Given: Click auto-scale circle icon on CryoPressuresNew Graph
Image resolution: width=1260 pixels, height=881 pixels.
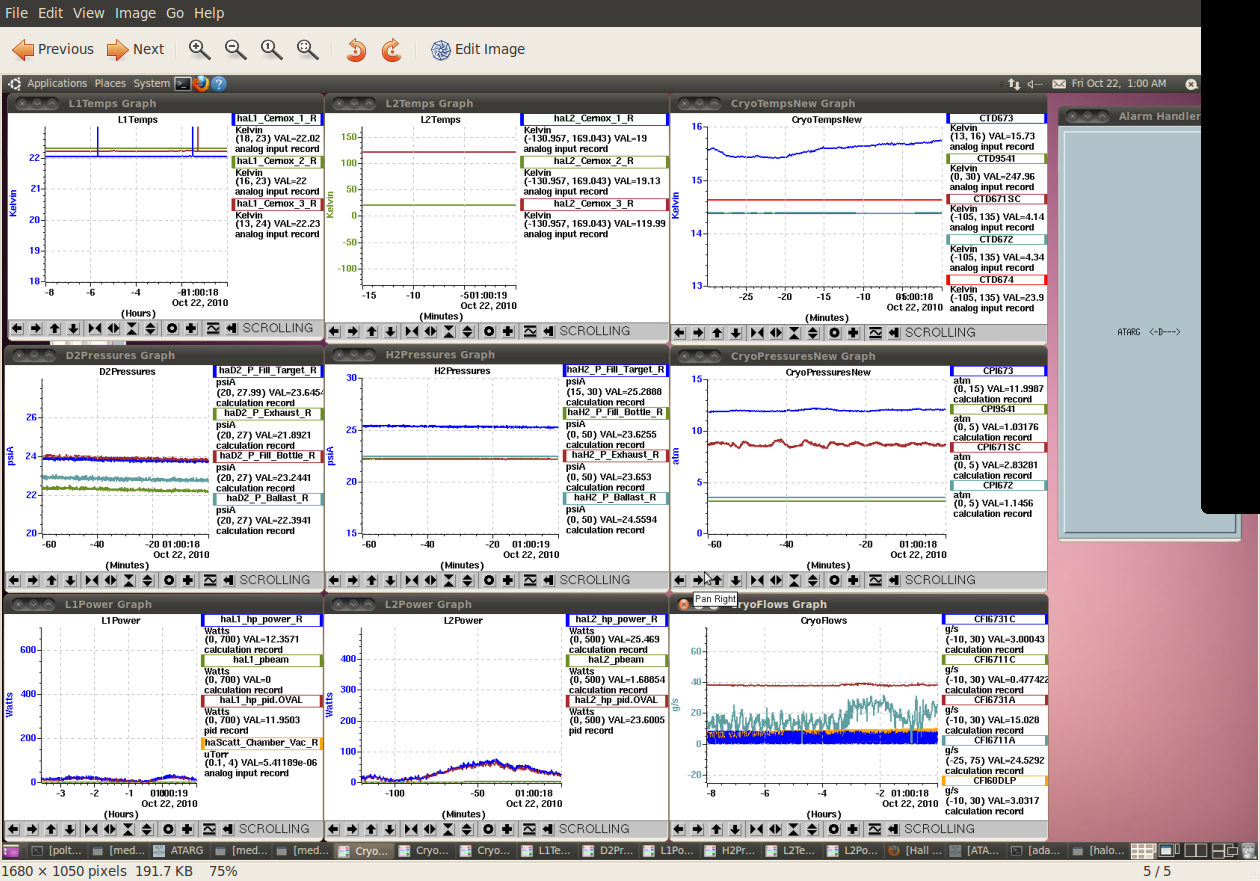Looking at the screenshot, I should pyautogui.click(x=834, y=580).
